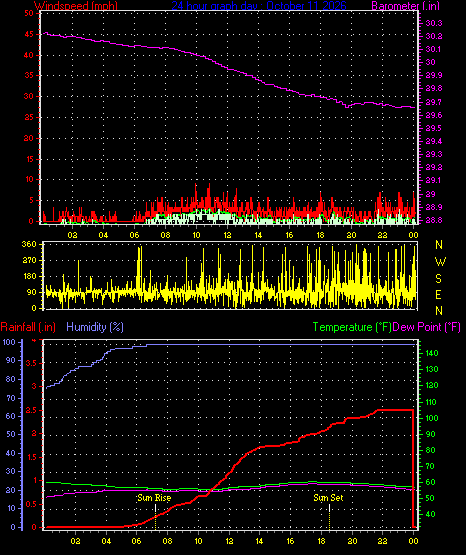Image resolution: width=466 pixels, height=555 pixels.
Task: Click the 360 value on wind direction axis
Action: (x=29, y=245)
